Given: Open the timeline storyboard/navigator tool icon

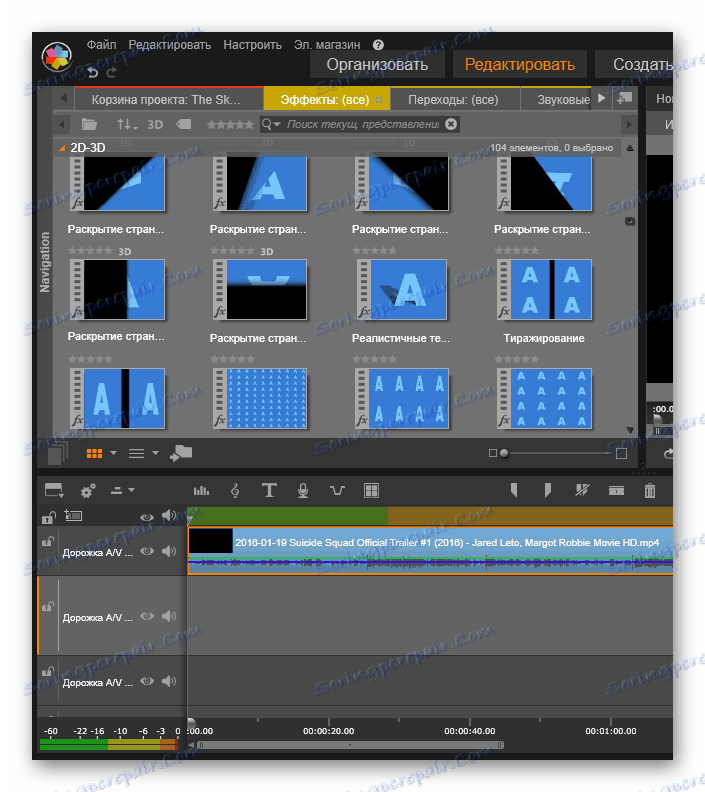Looking at the screenshot, I should 54,490.
